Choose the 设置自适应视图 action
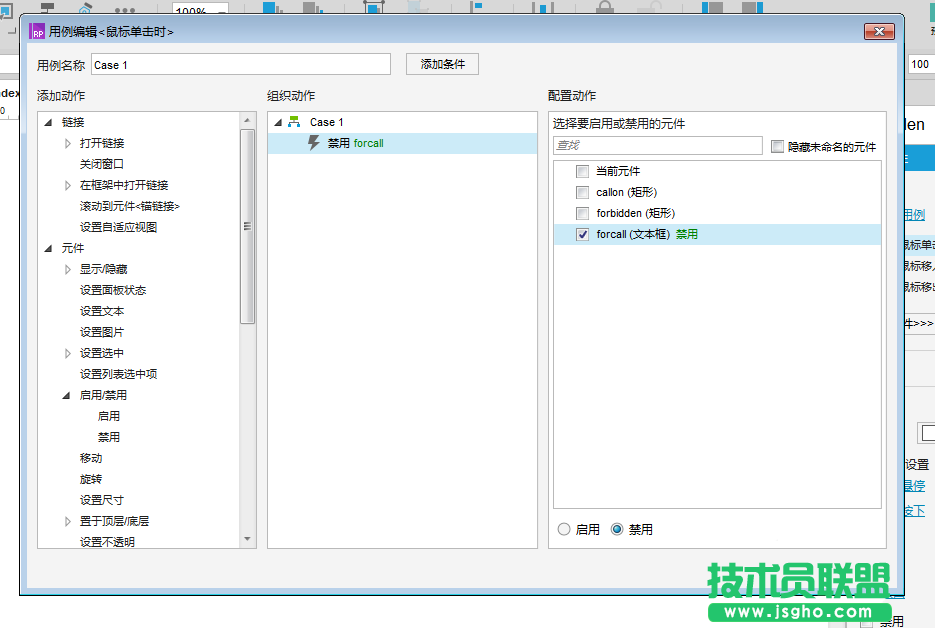 (118, 227)
